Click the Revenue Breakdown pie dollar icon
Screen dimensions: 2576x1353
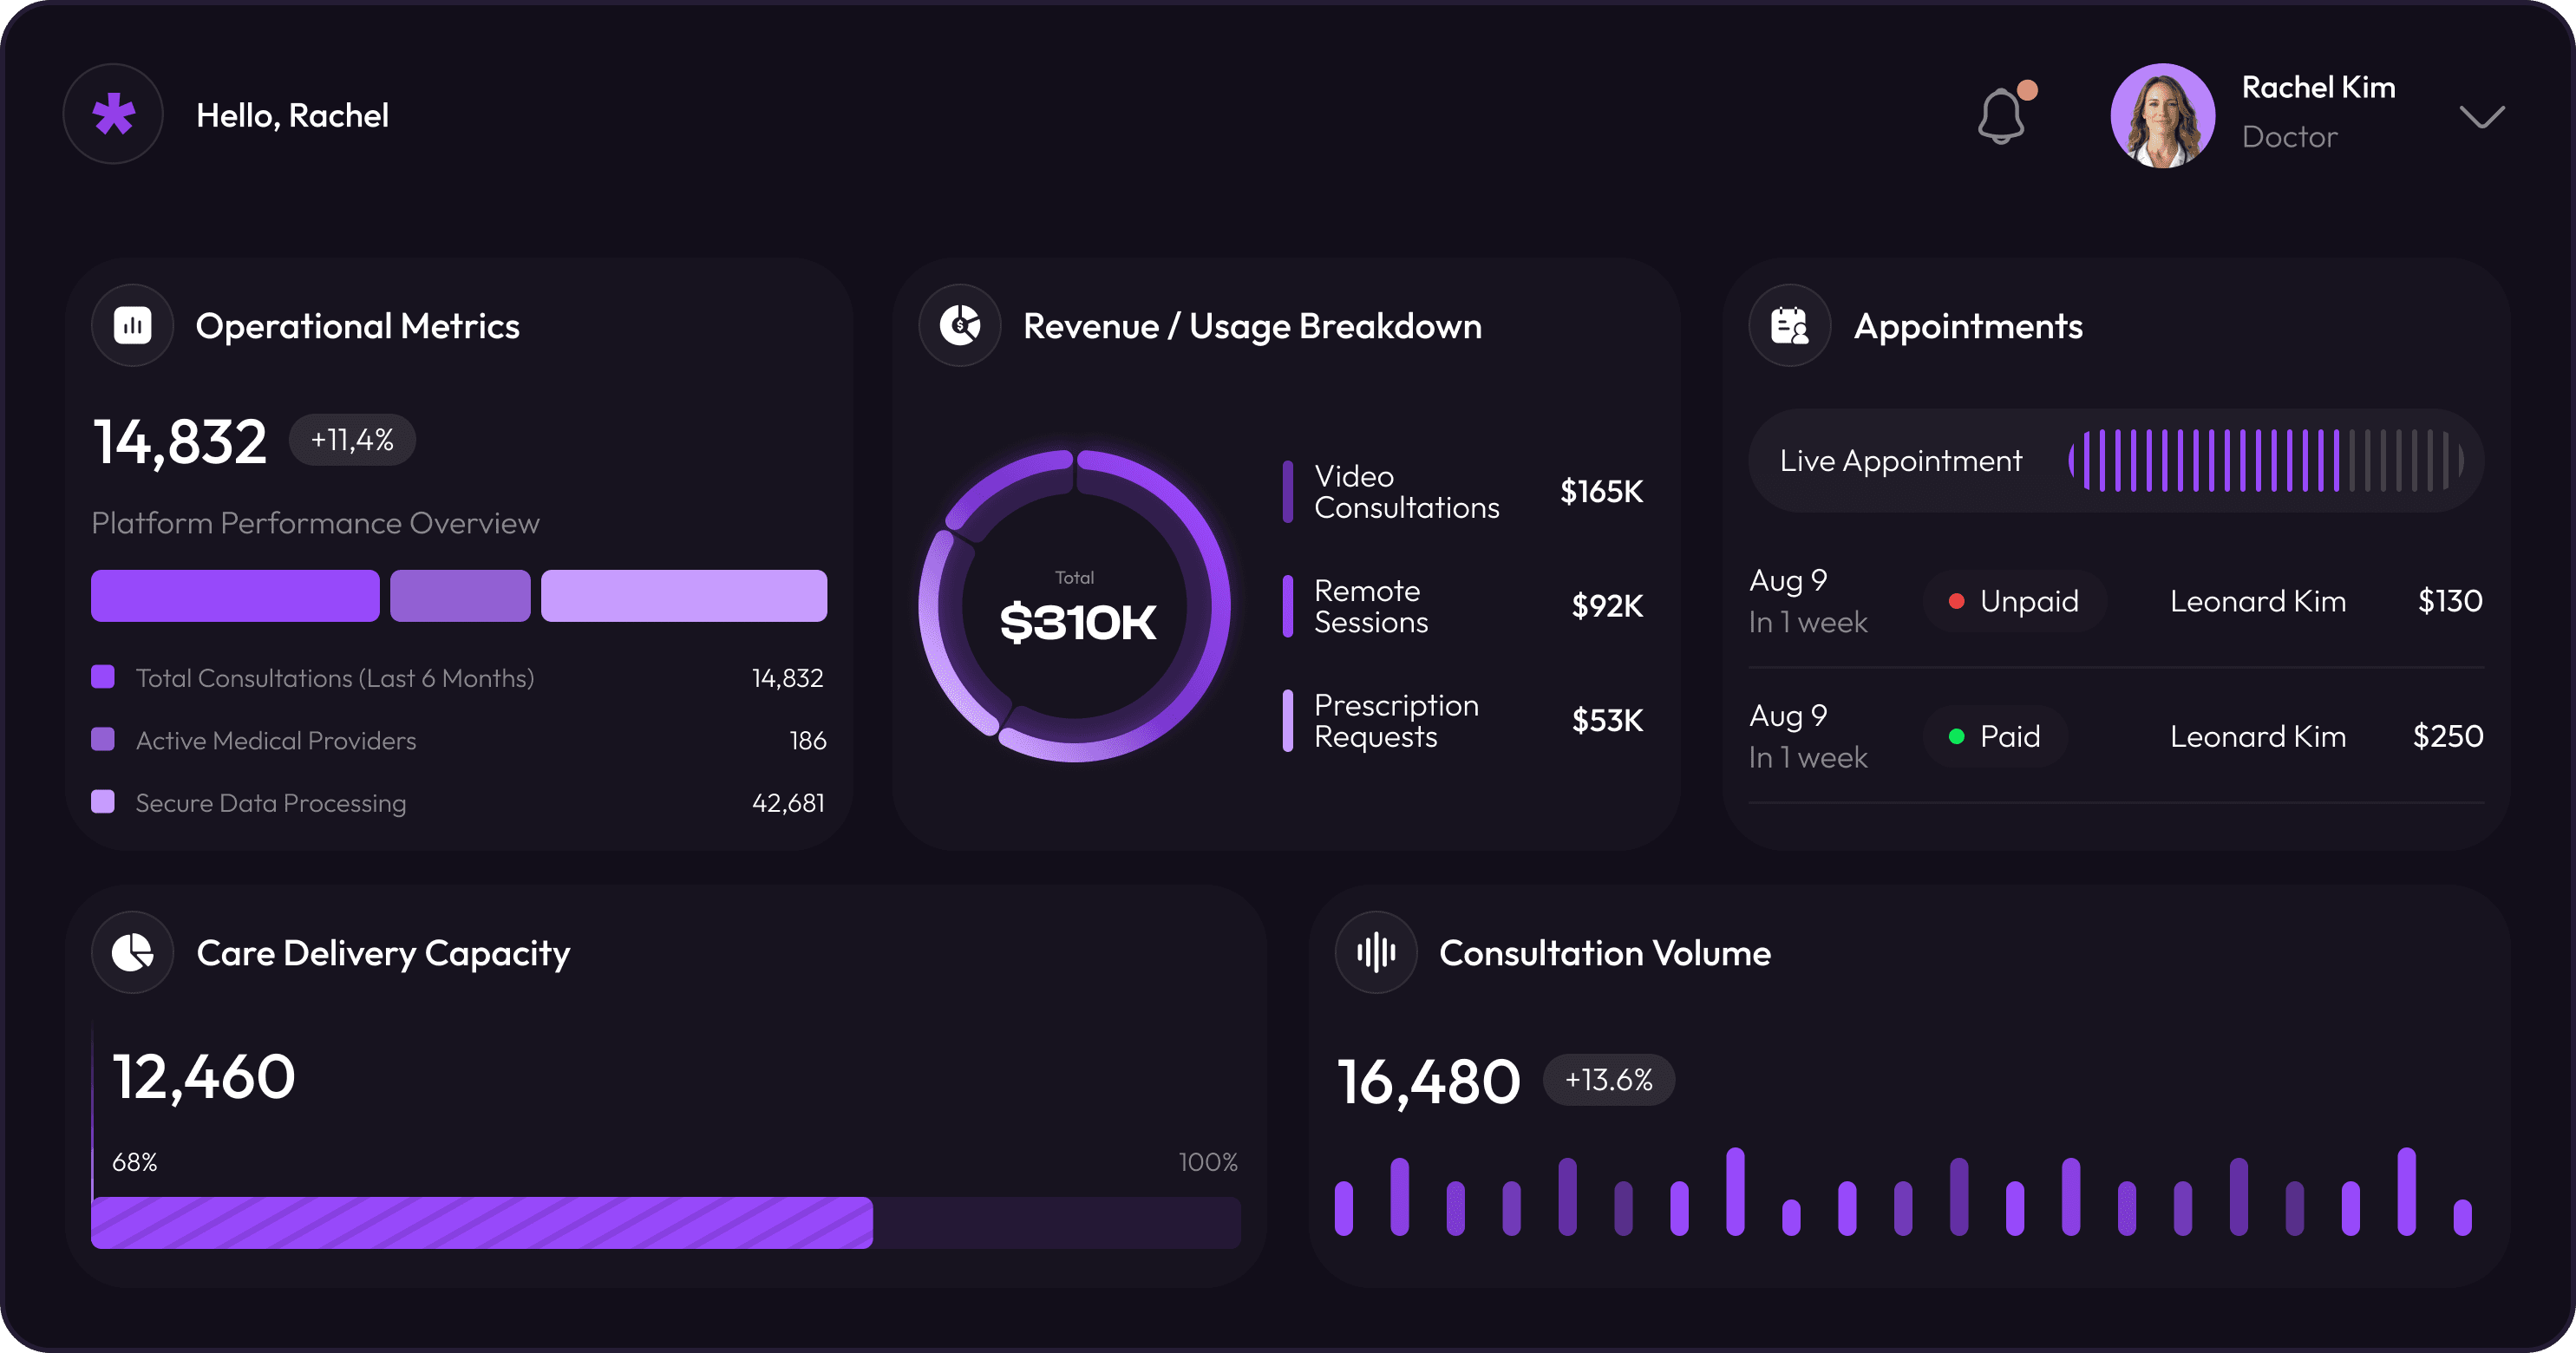click(x=960, y=325)
